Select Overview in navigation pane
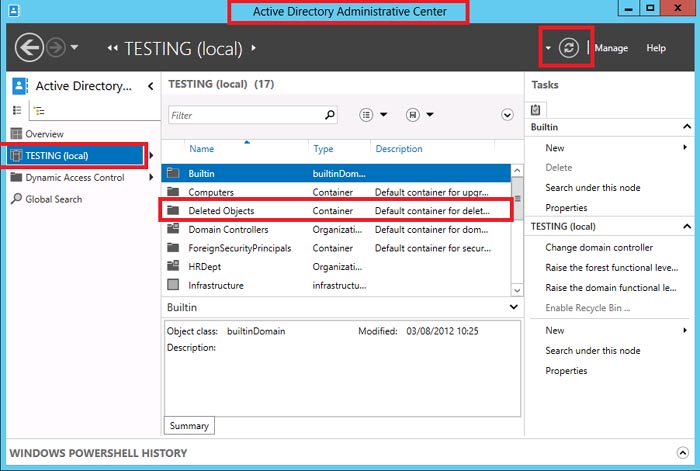 [x=44, y=133]
